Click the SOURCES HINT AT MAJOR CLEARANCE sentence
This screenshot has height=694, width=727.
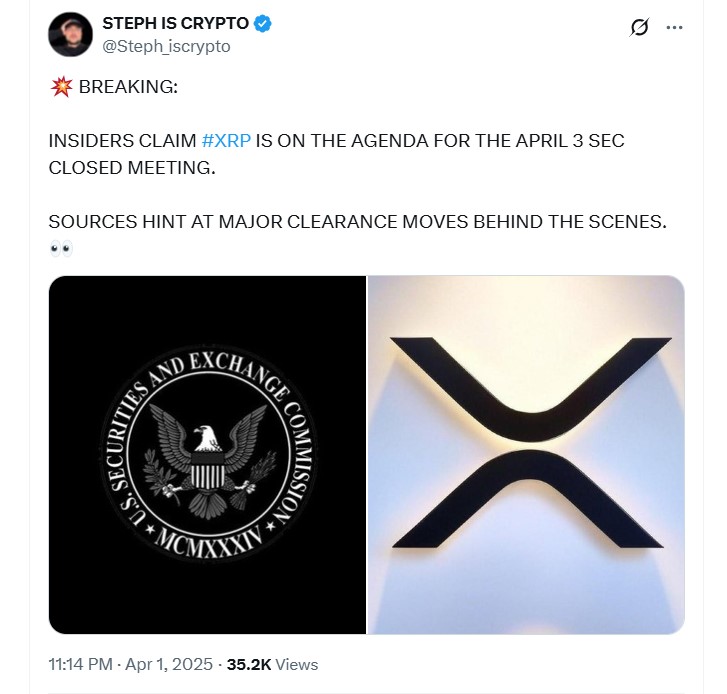[x=357, y=222]
